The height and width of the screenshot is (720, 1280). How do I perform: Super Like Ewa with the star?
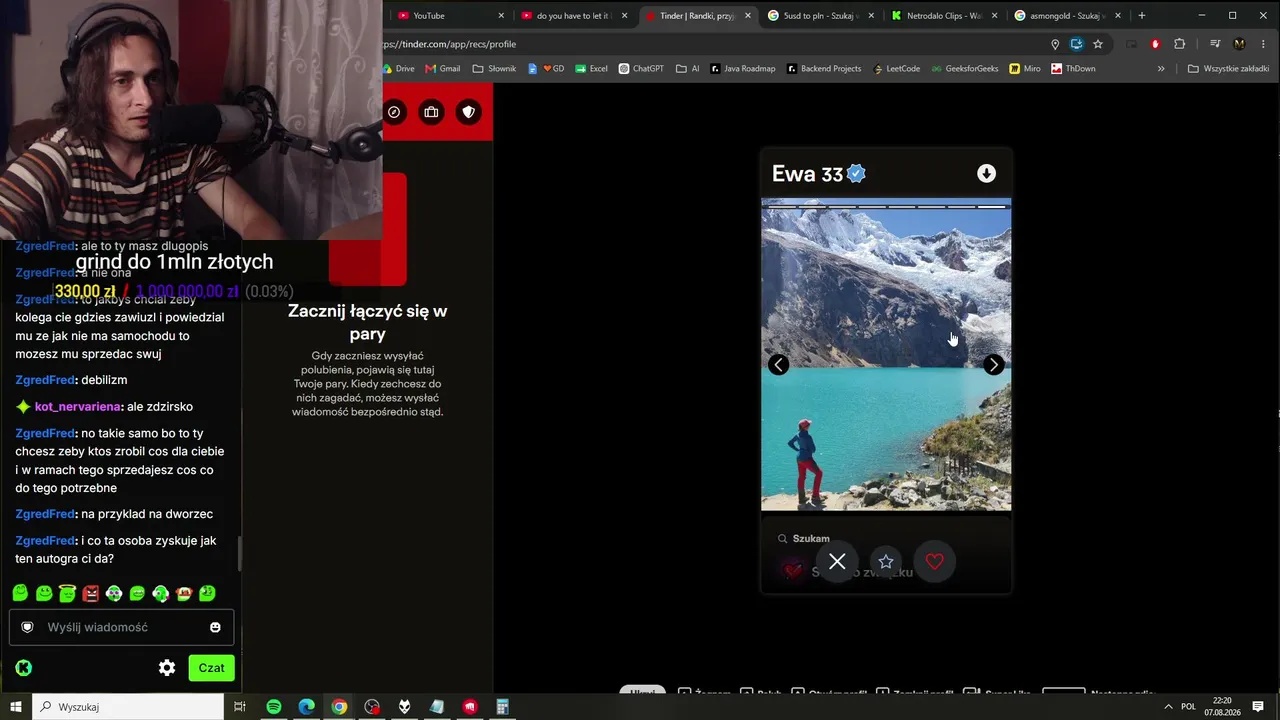click(886, 562)
